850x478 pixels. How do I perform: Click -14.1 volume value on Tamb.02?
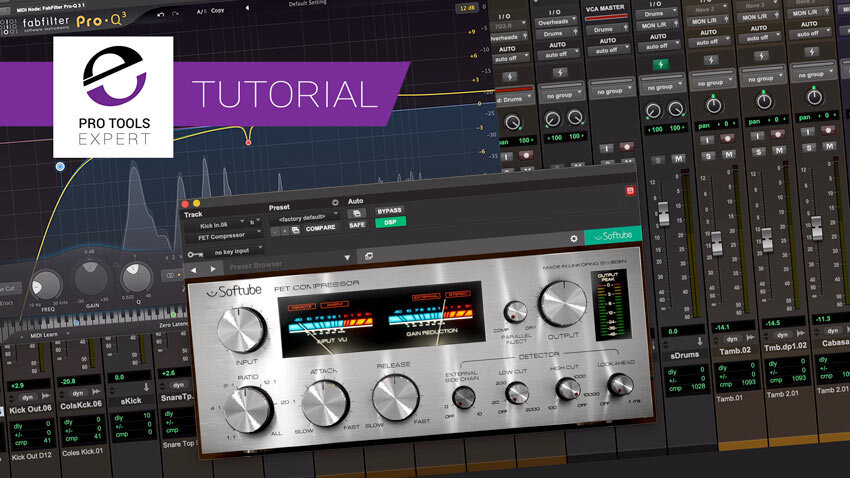[722, 328]
